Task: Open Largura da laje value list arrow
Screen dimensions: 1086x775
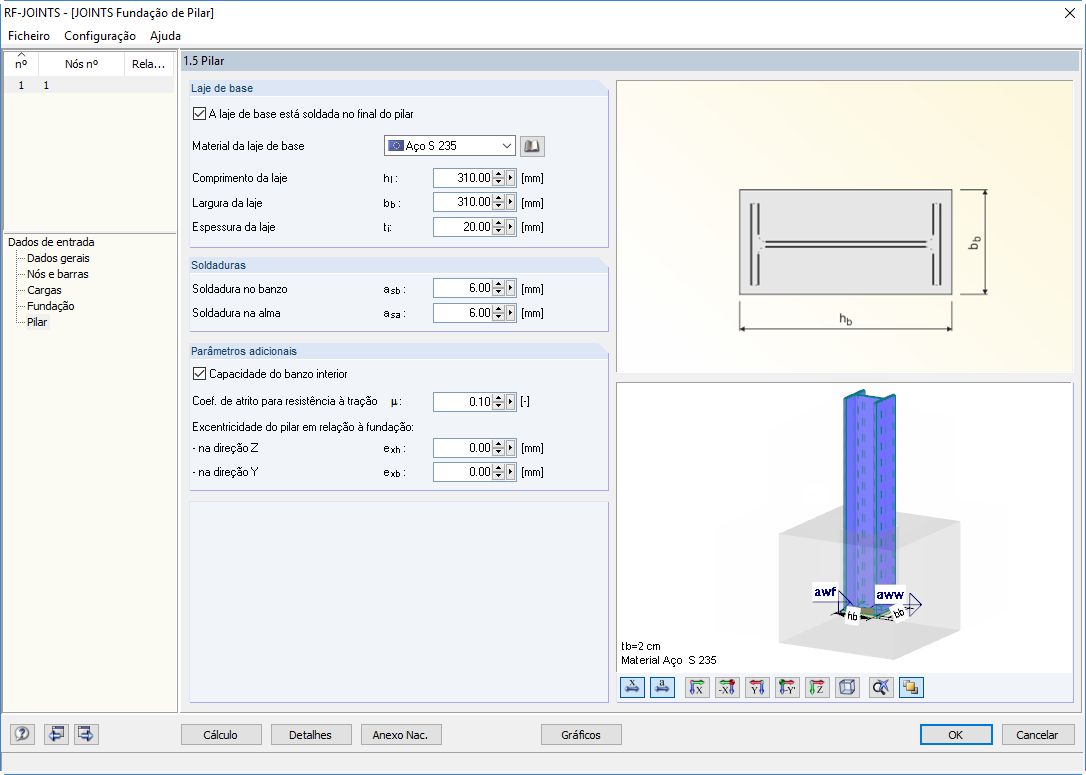Action: pyautogui.click(x=511, y=202)
